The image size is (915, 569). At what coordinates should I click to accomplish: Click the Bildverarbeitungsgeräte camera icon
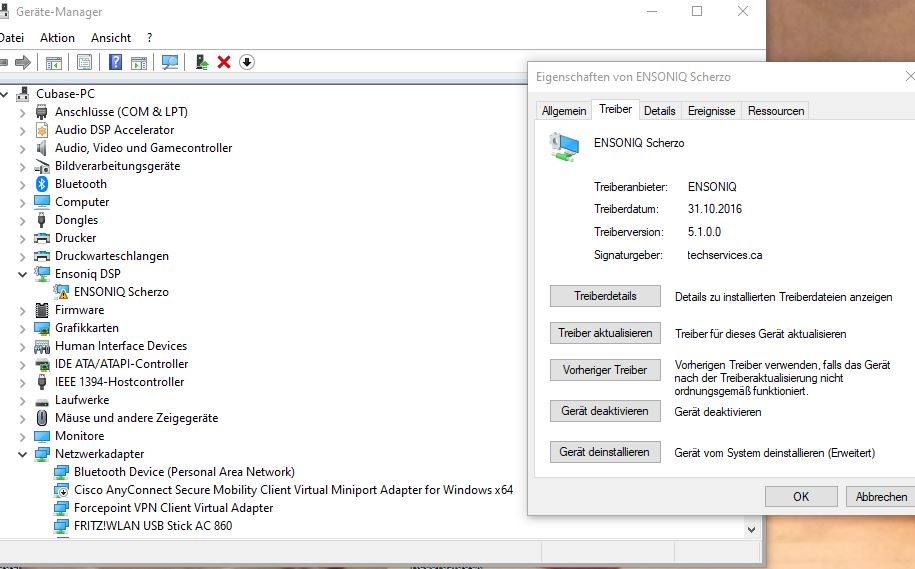(x=42, y=166)
